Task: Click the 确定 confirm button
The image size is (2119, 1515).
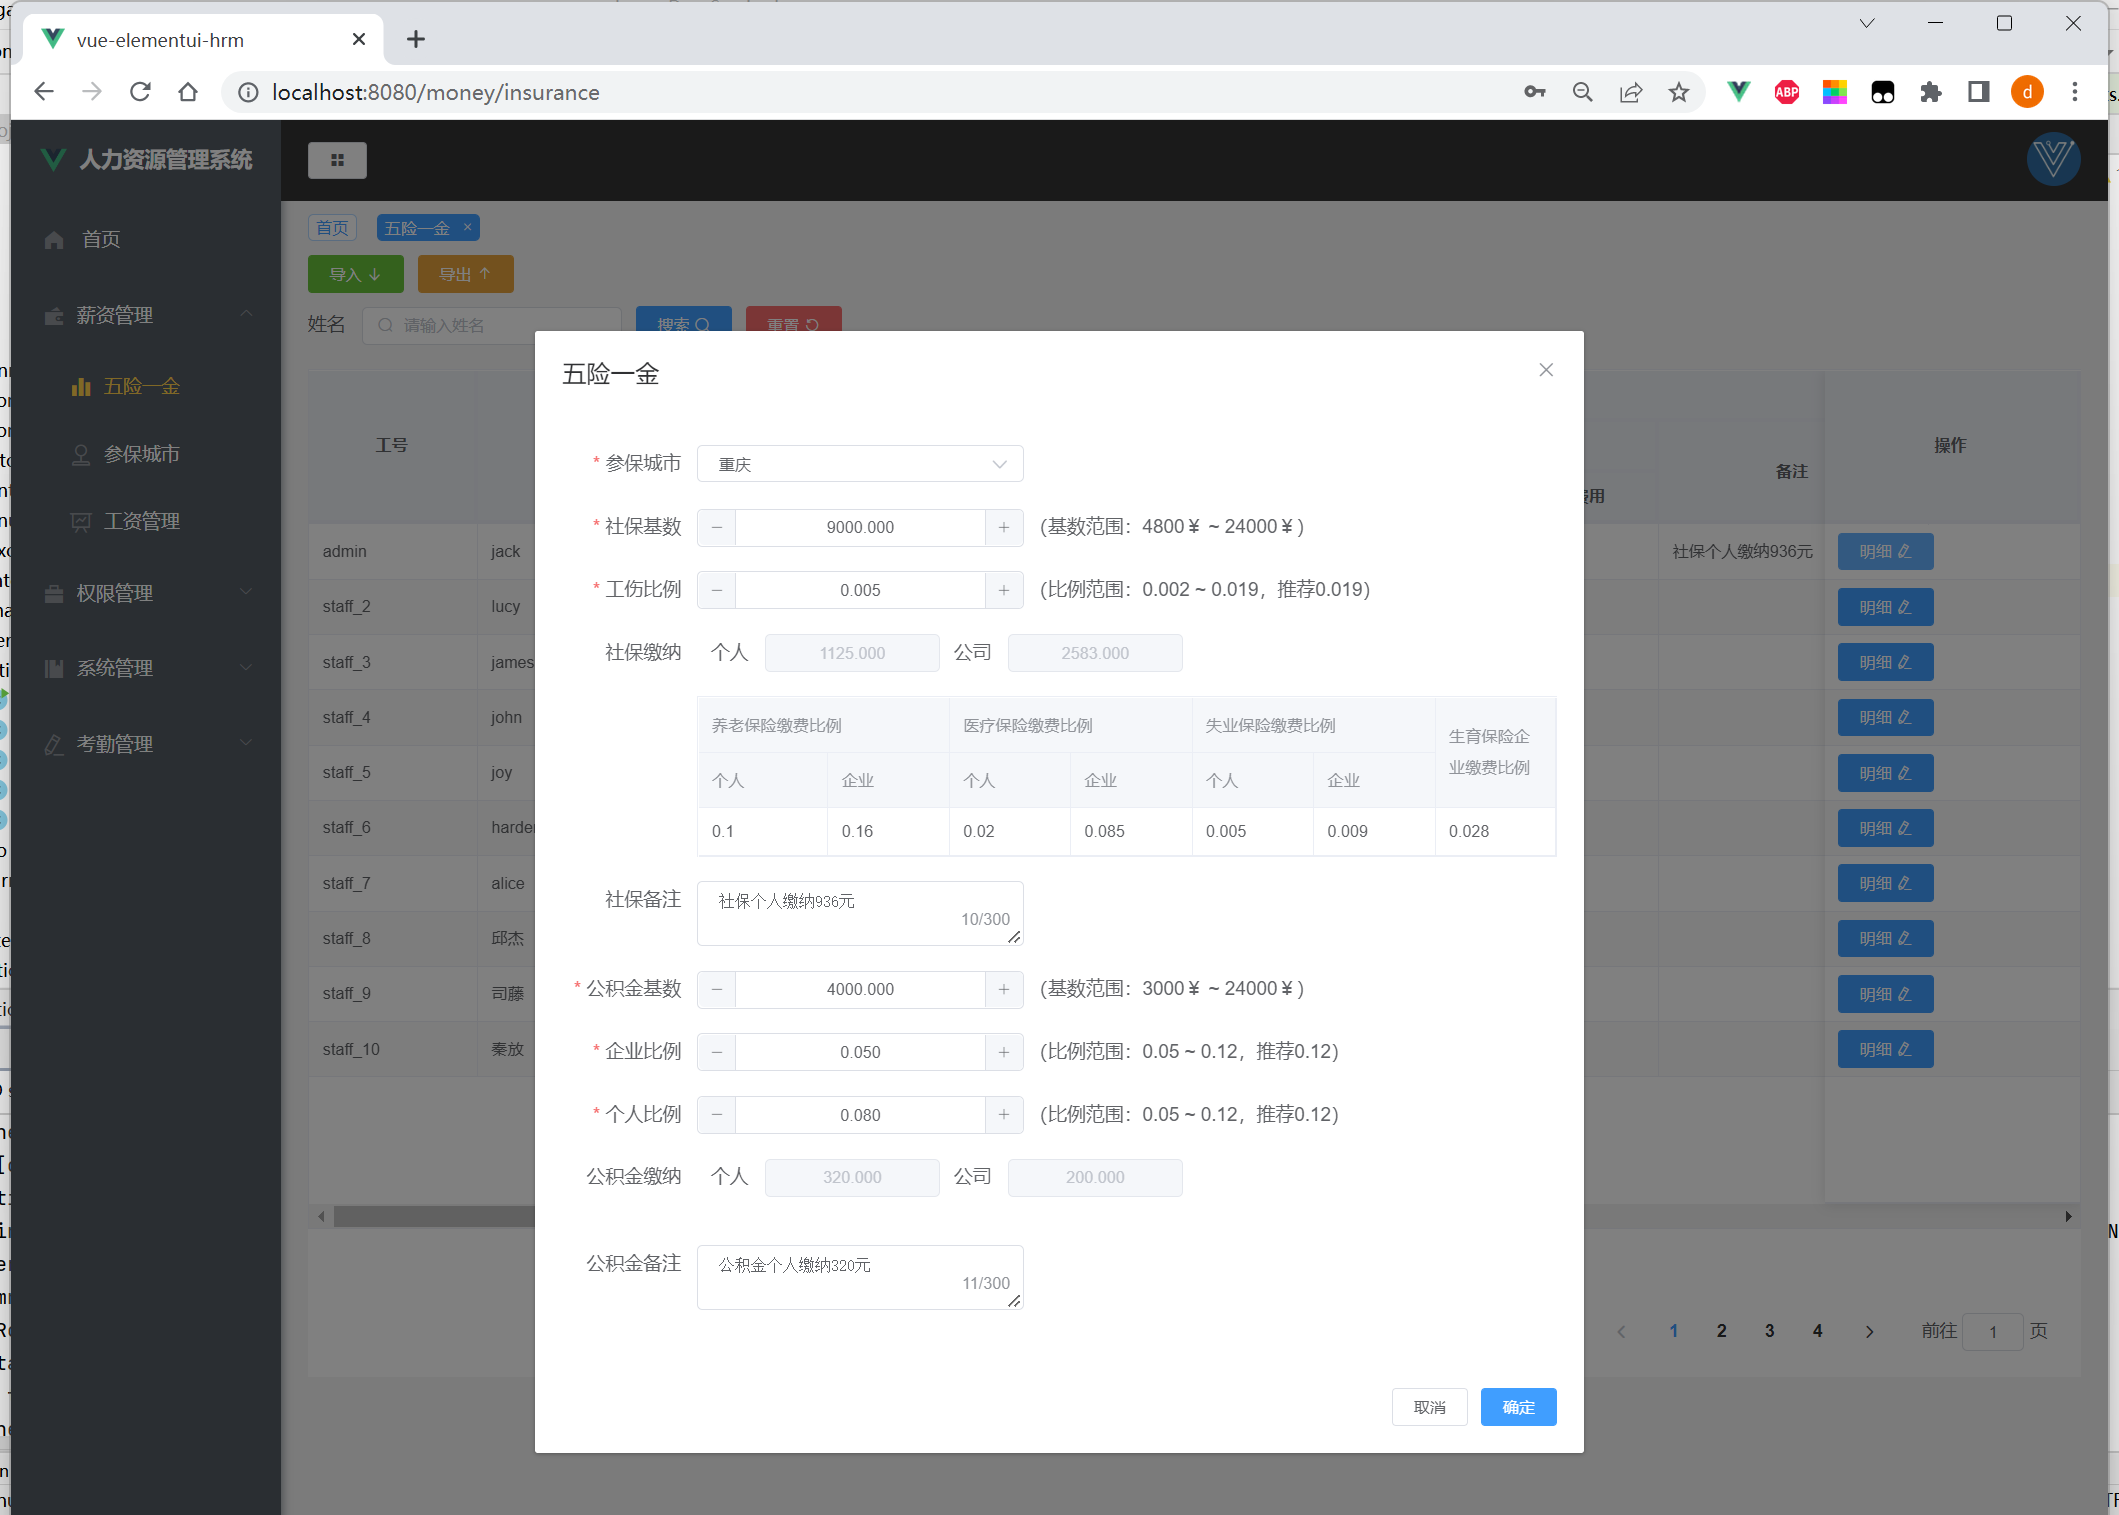Action: (x=1517, y=1407)
